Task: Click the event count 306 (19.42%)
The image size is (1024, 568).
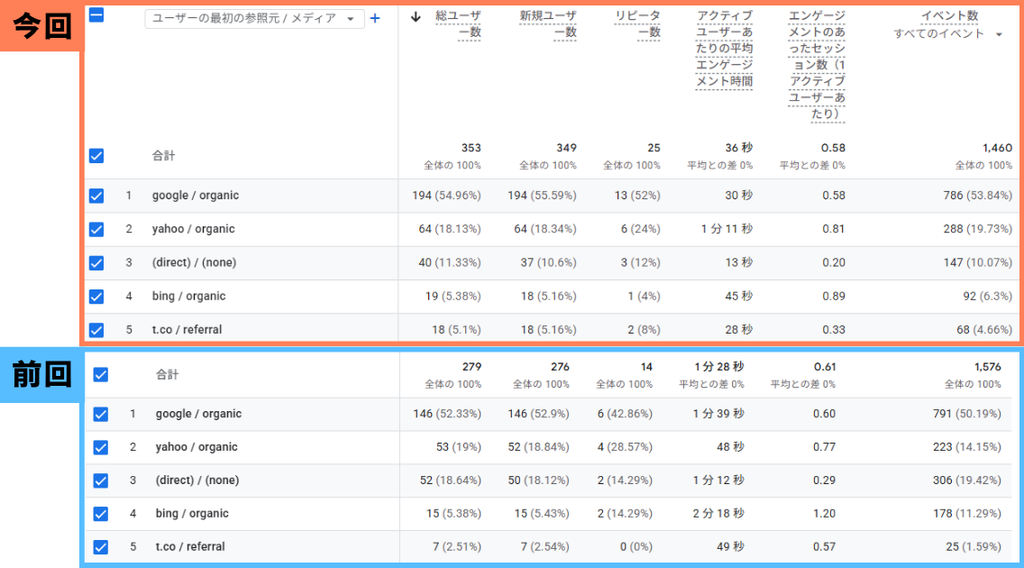Action: 967,481
